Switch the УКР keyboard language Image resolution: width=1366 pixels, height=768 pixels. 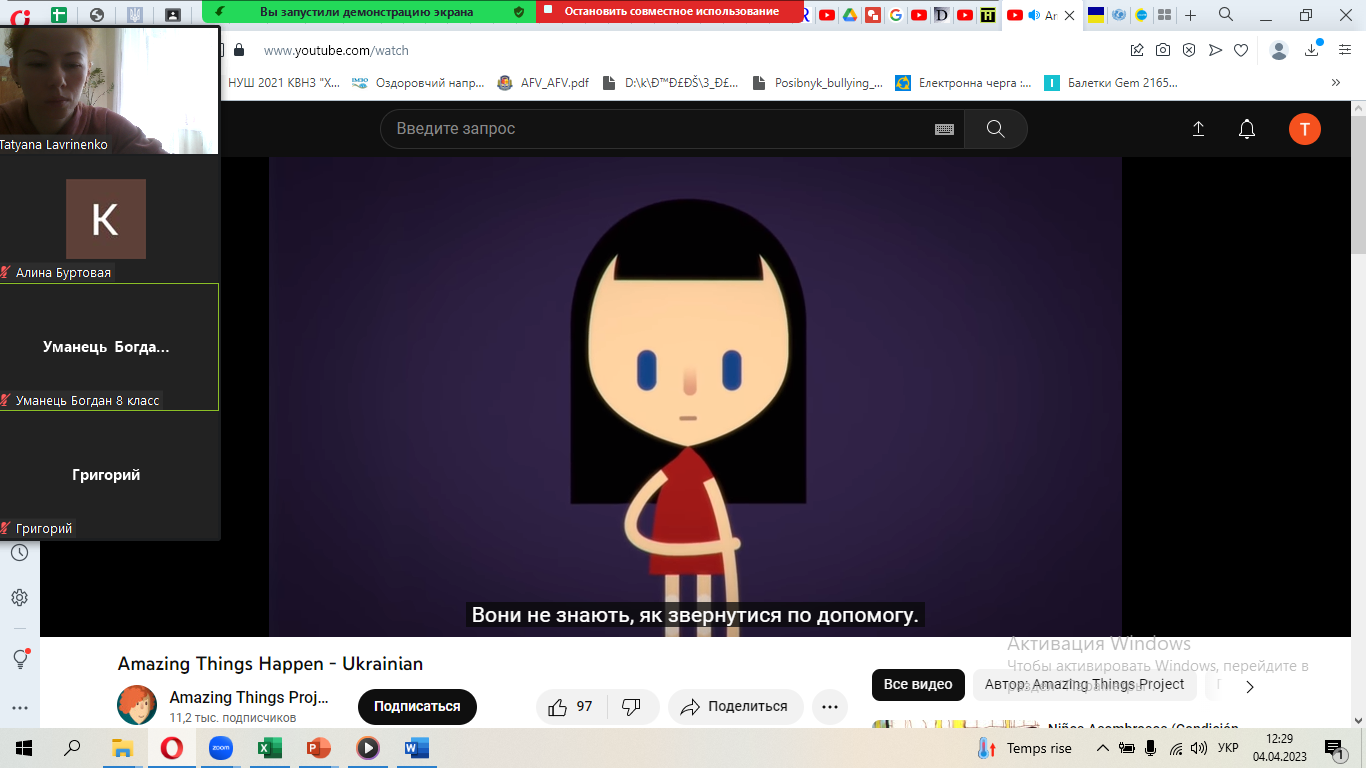click(1228, 748)
